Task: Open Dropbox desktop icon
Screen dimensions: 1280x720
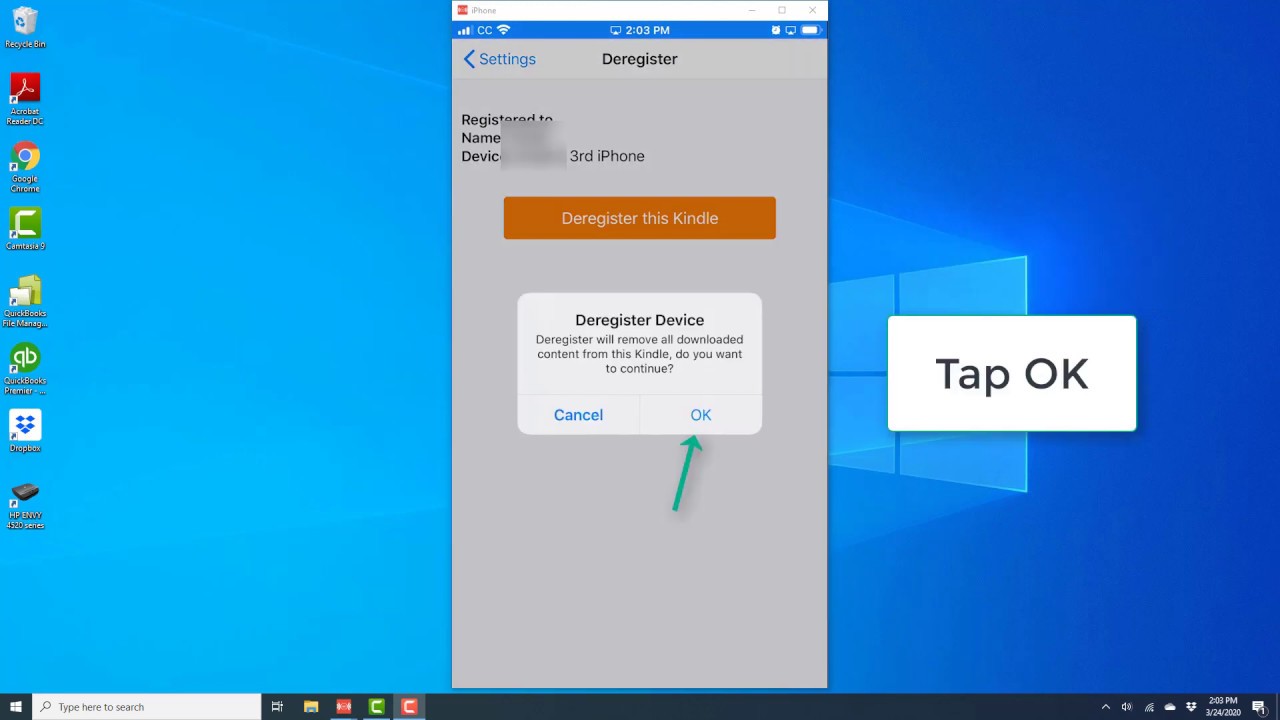Action: point(25,432)
